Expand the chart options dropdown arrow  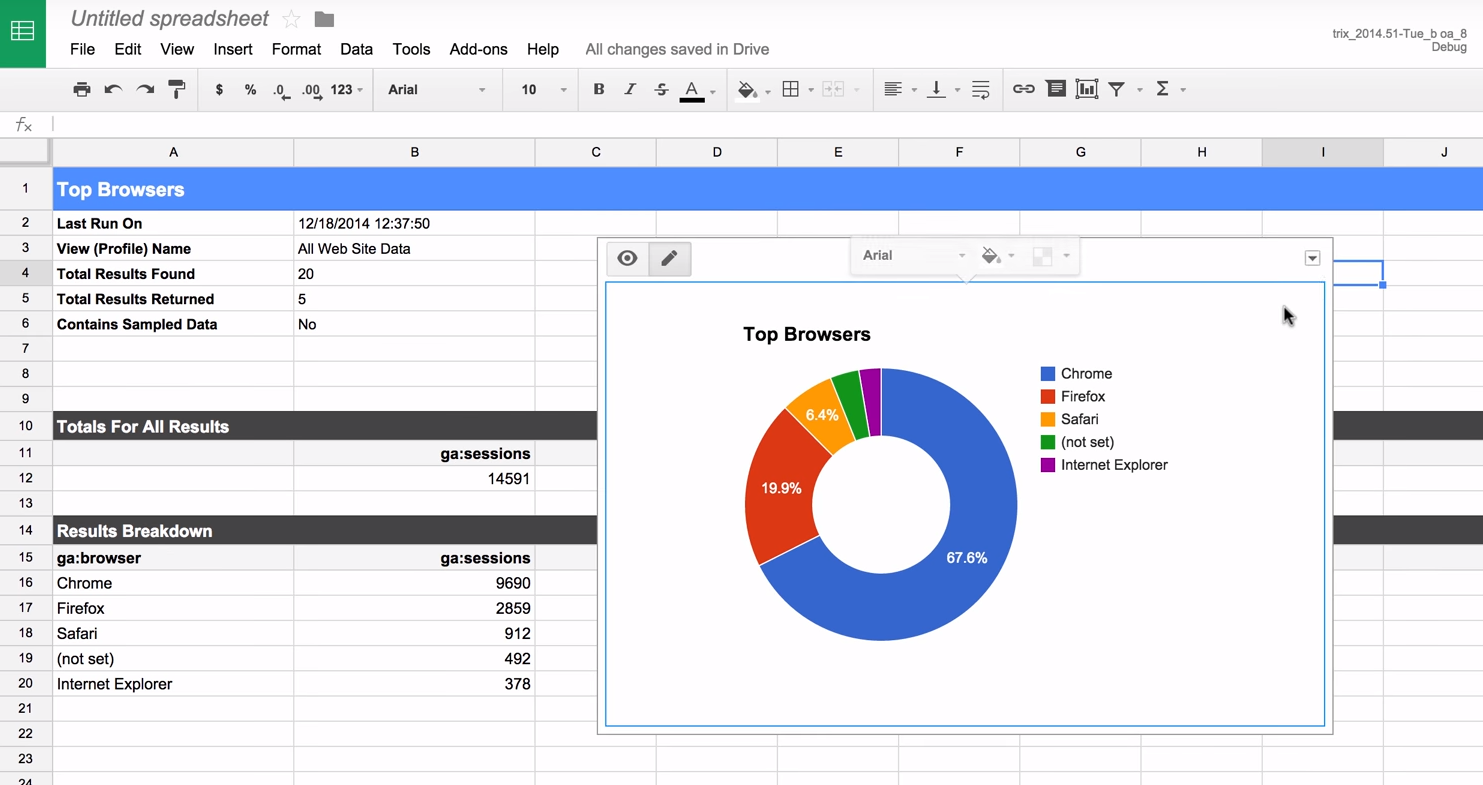pos(1312,258)
